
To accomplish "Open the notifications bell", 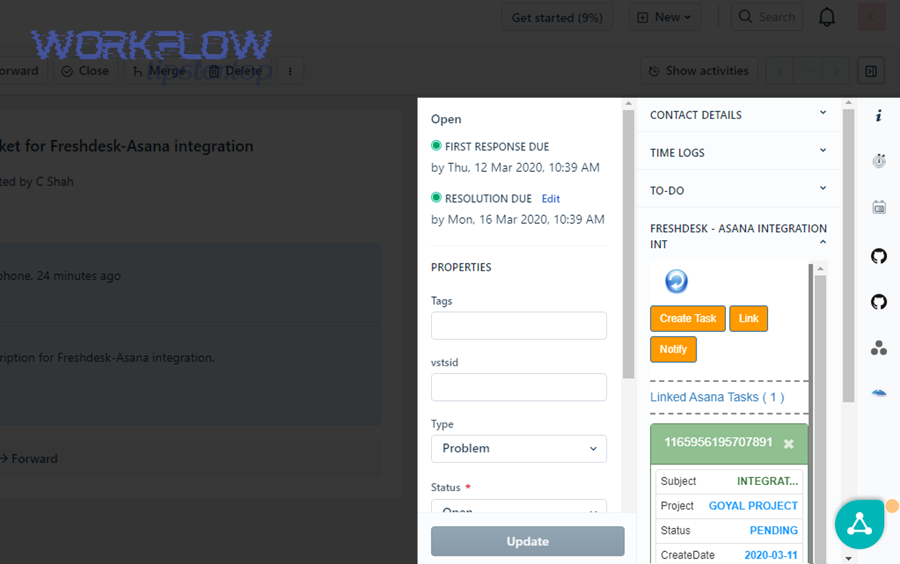I will 827,17.
